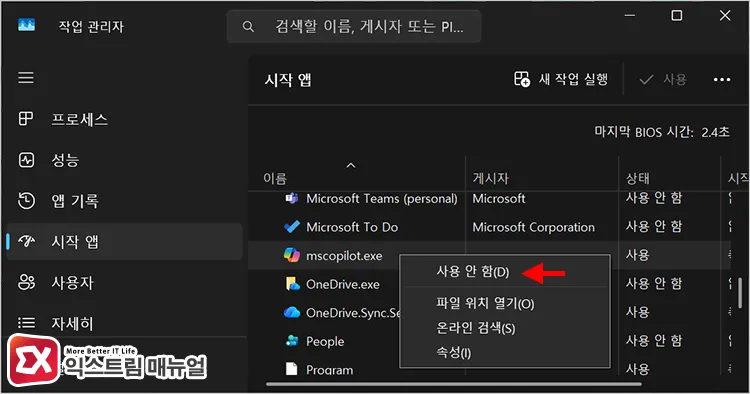Select the Microsoft Teams (personal) row
This screenshot has width=750, height=394.
pos(488,198)
